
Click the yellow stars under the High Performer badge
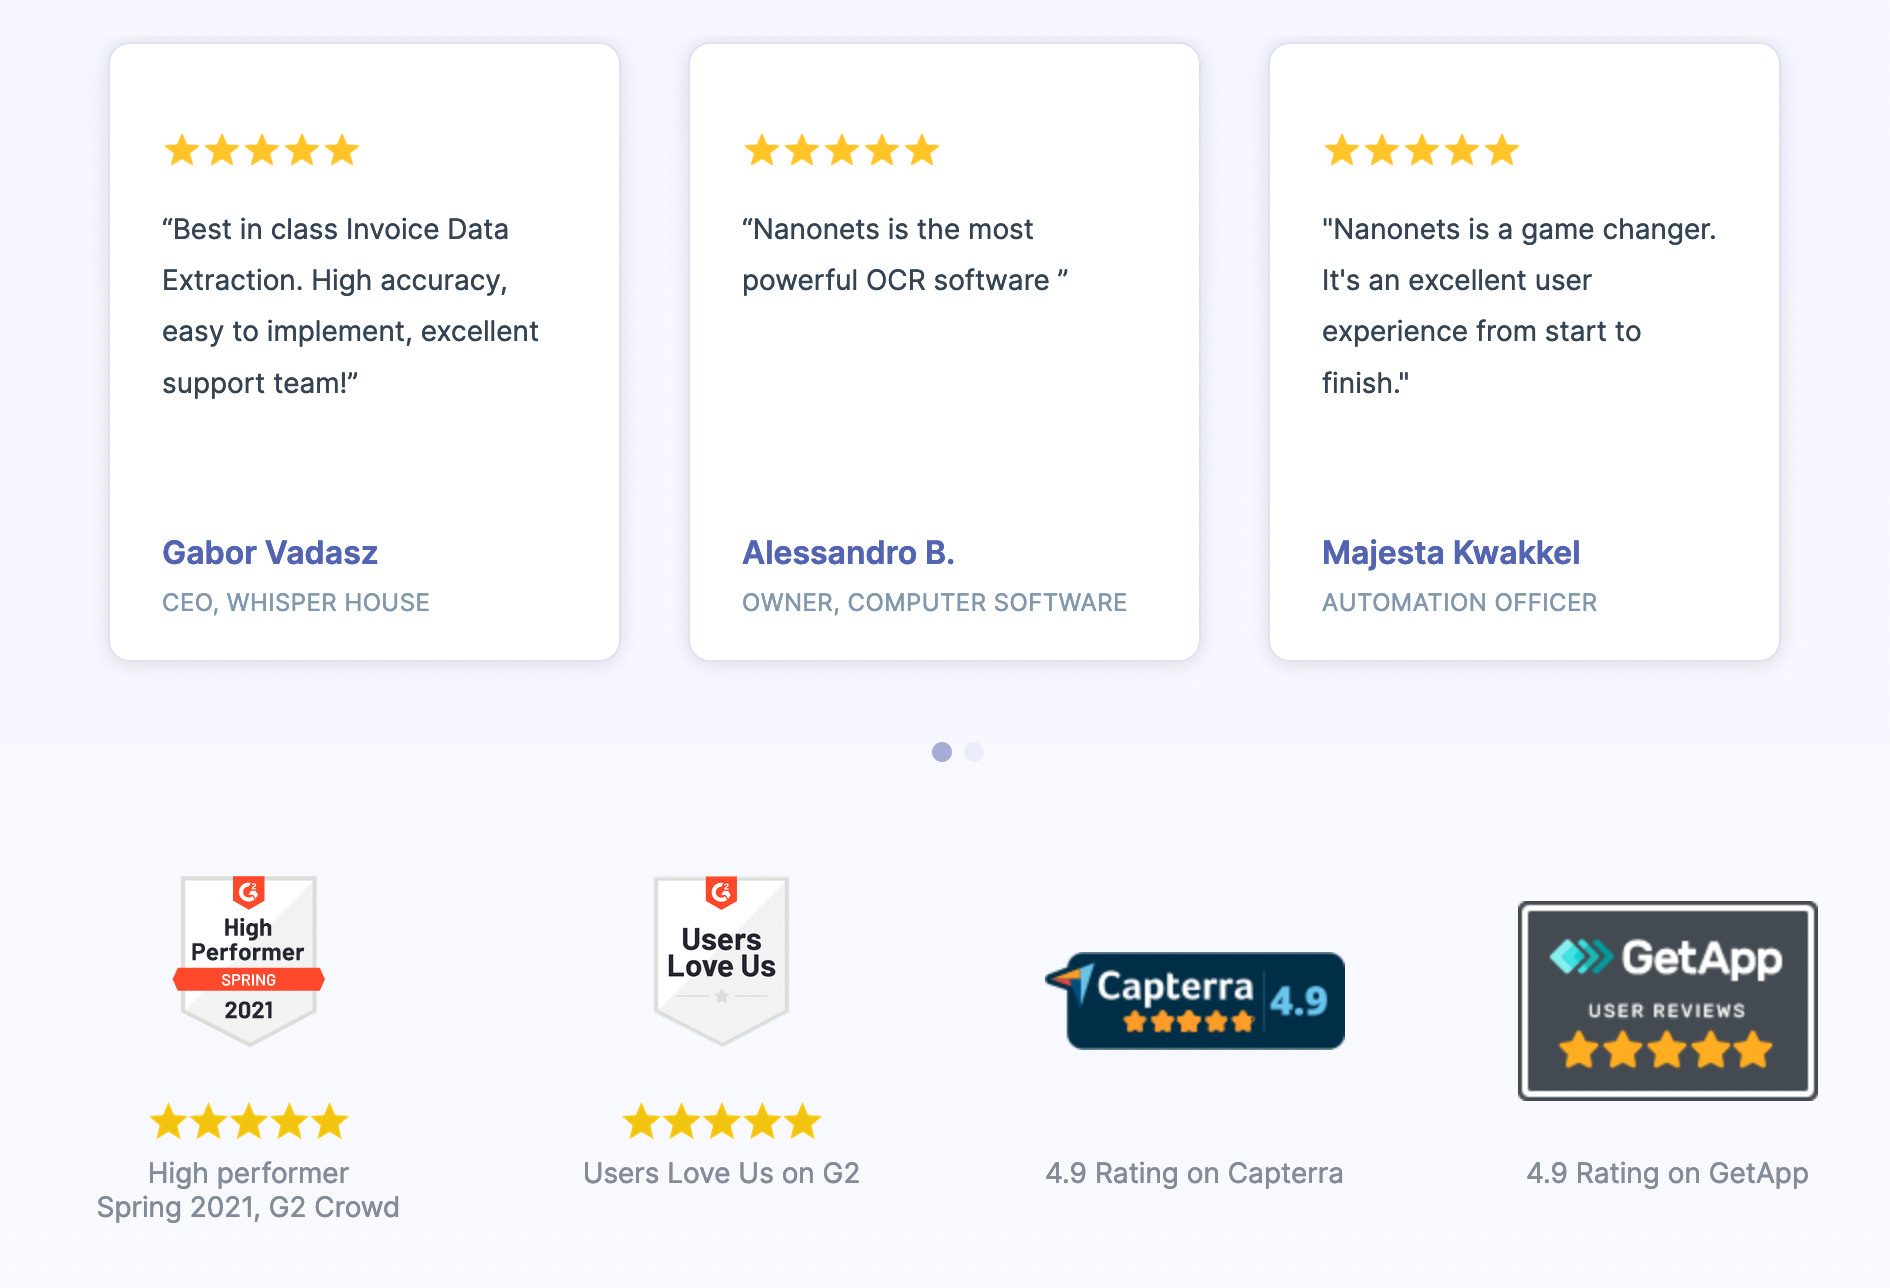(249, 1122)
